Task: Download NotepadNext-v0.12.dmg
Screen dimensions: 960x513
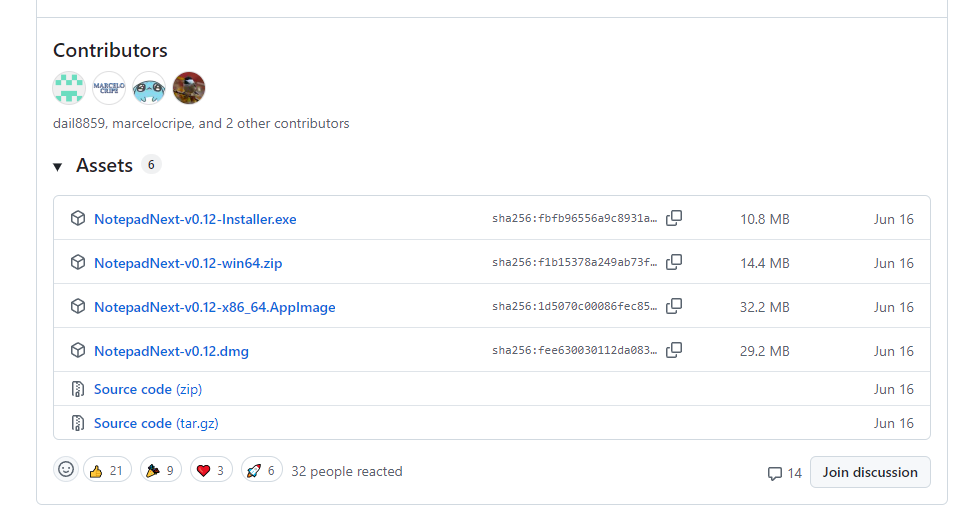Action: point(171,351)
